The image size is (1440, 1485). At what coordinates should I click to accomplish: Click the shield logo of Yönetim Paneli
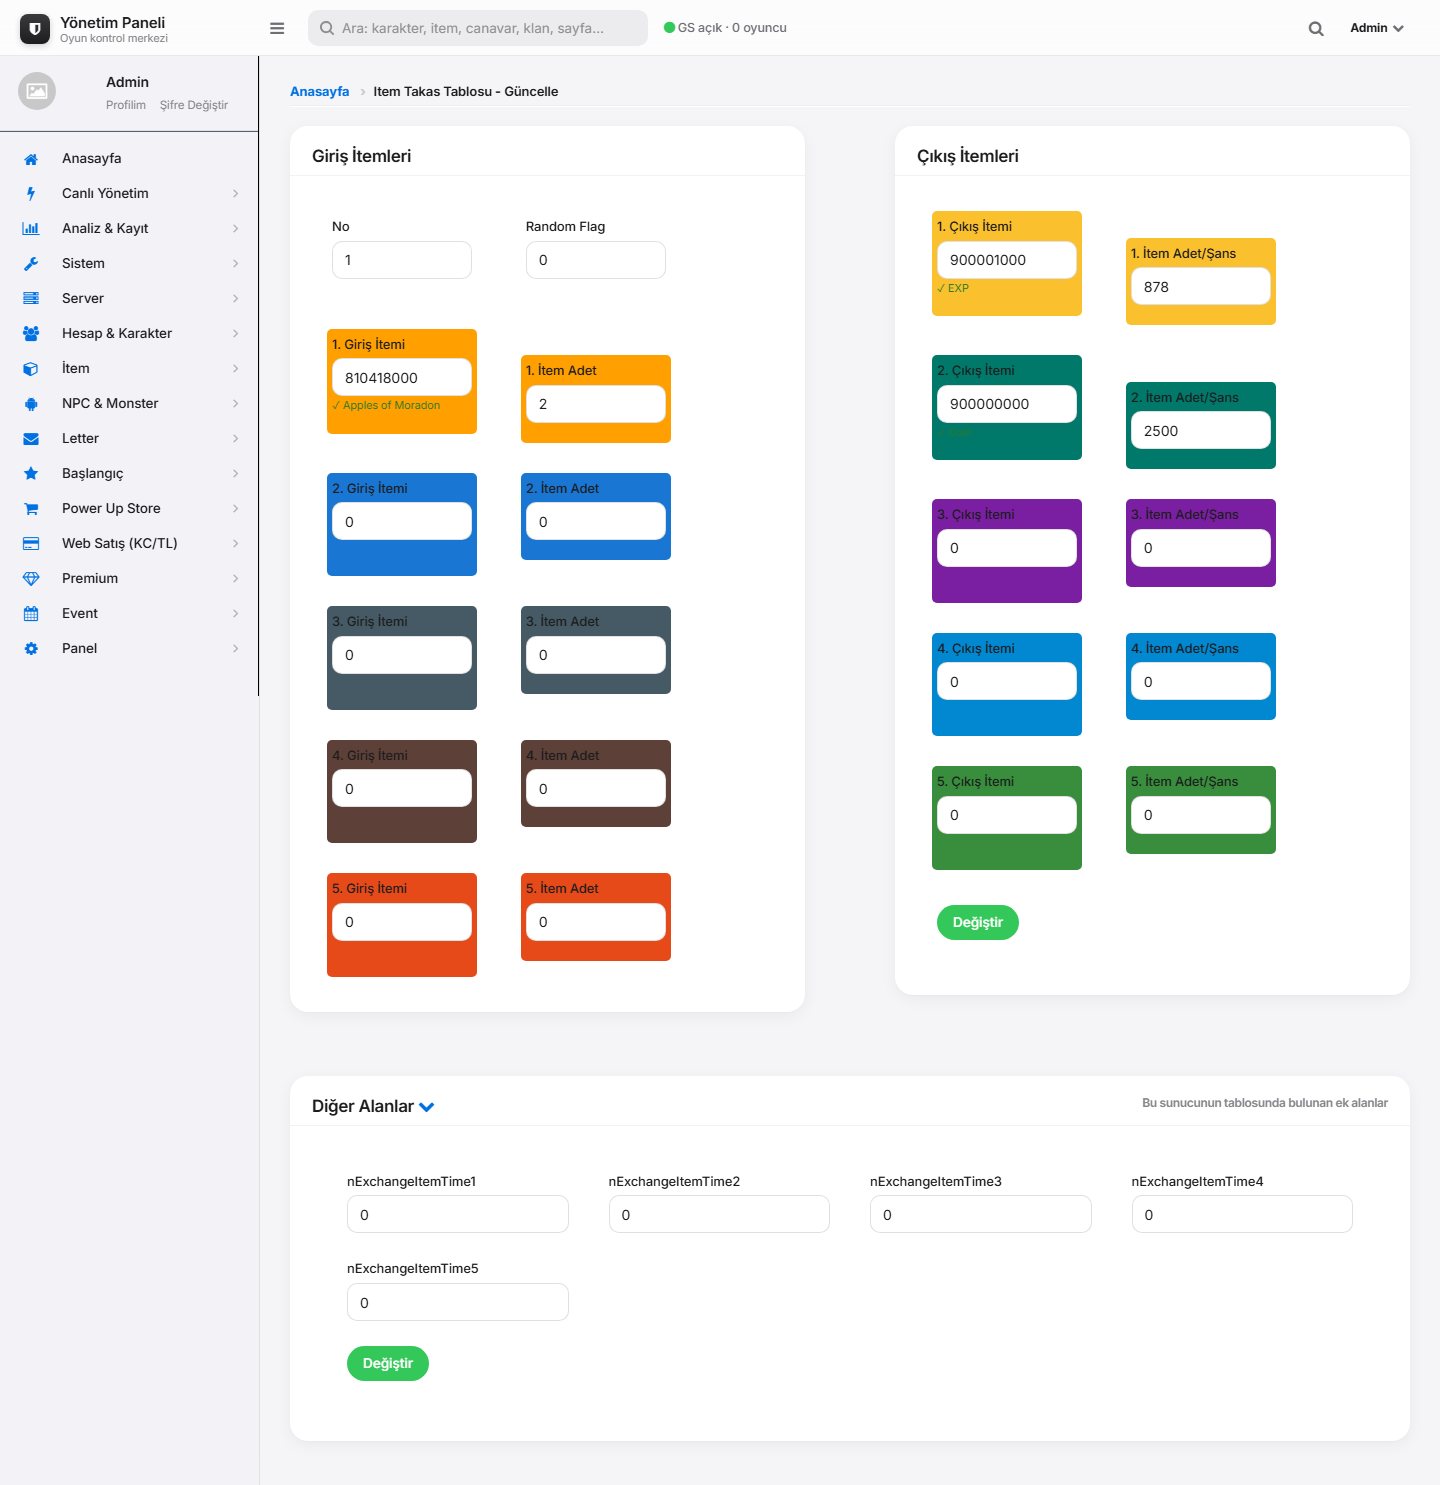(35, 29)
